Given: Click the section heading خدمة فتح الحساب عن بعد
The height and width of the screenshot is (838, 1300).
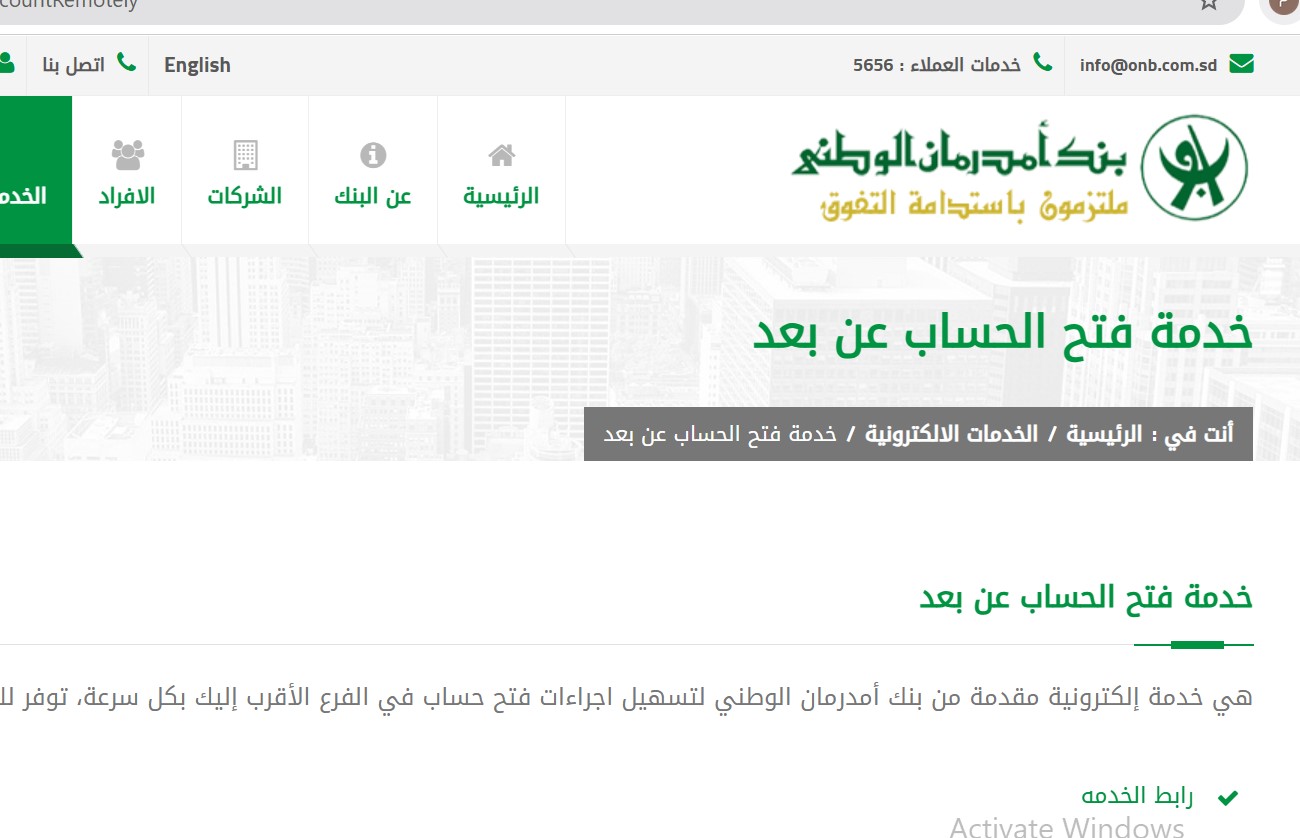Looking at the screenshot, I should click(x=1086, y=597).
